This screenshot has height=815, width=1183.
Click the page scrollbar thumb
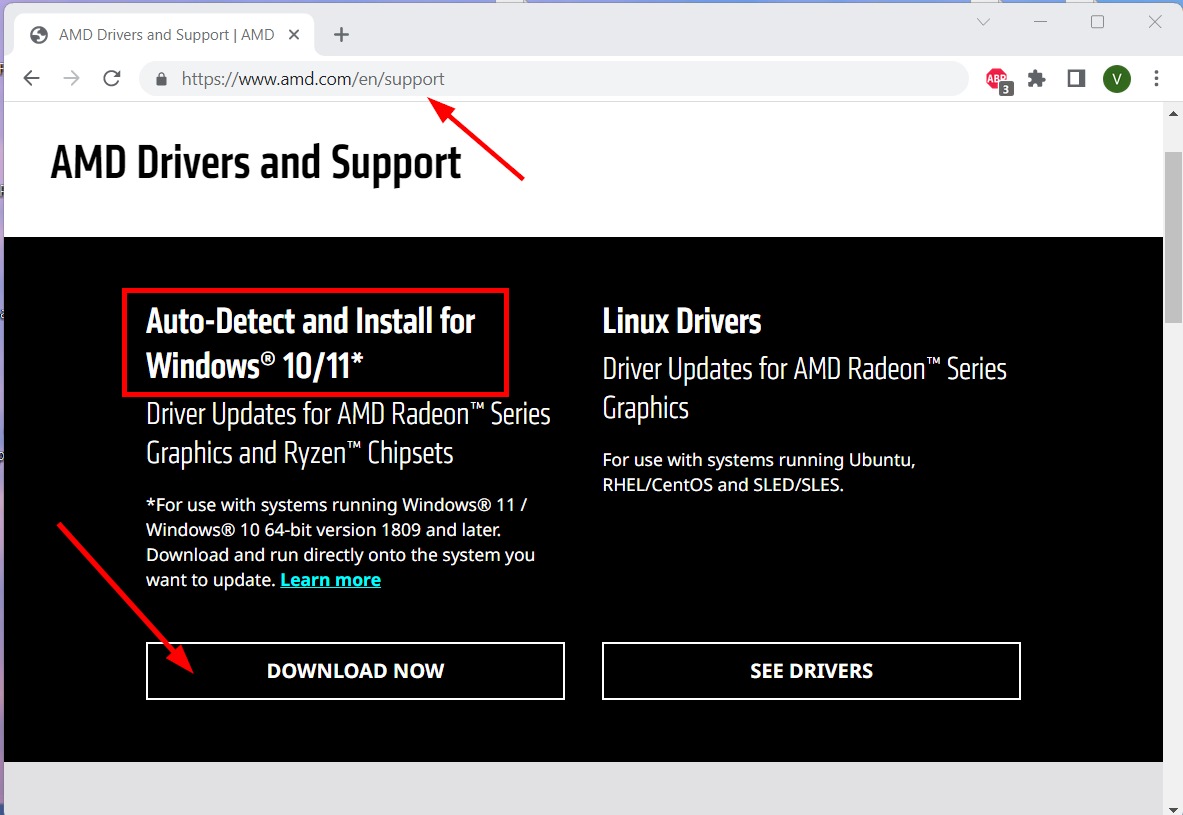point(1173,237)
